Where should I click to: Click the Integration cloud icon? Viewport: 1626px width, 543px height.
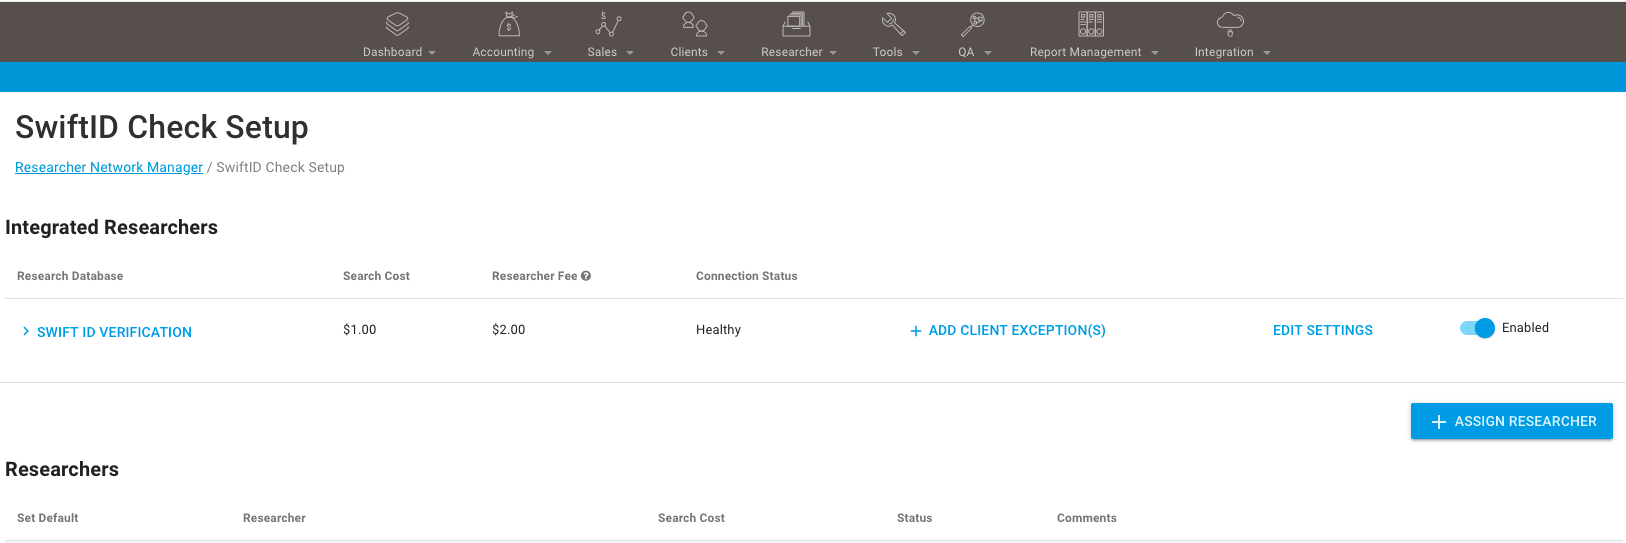click(x=1230, y=24)
